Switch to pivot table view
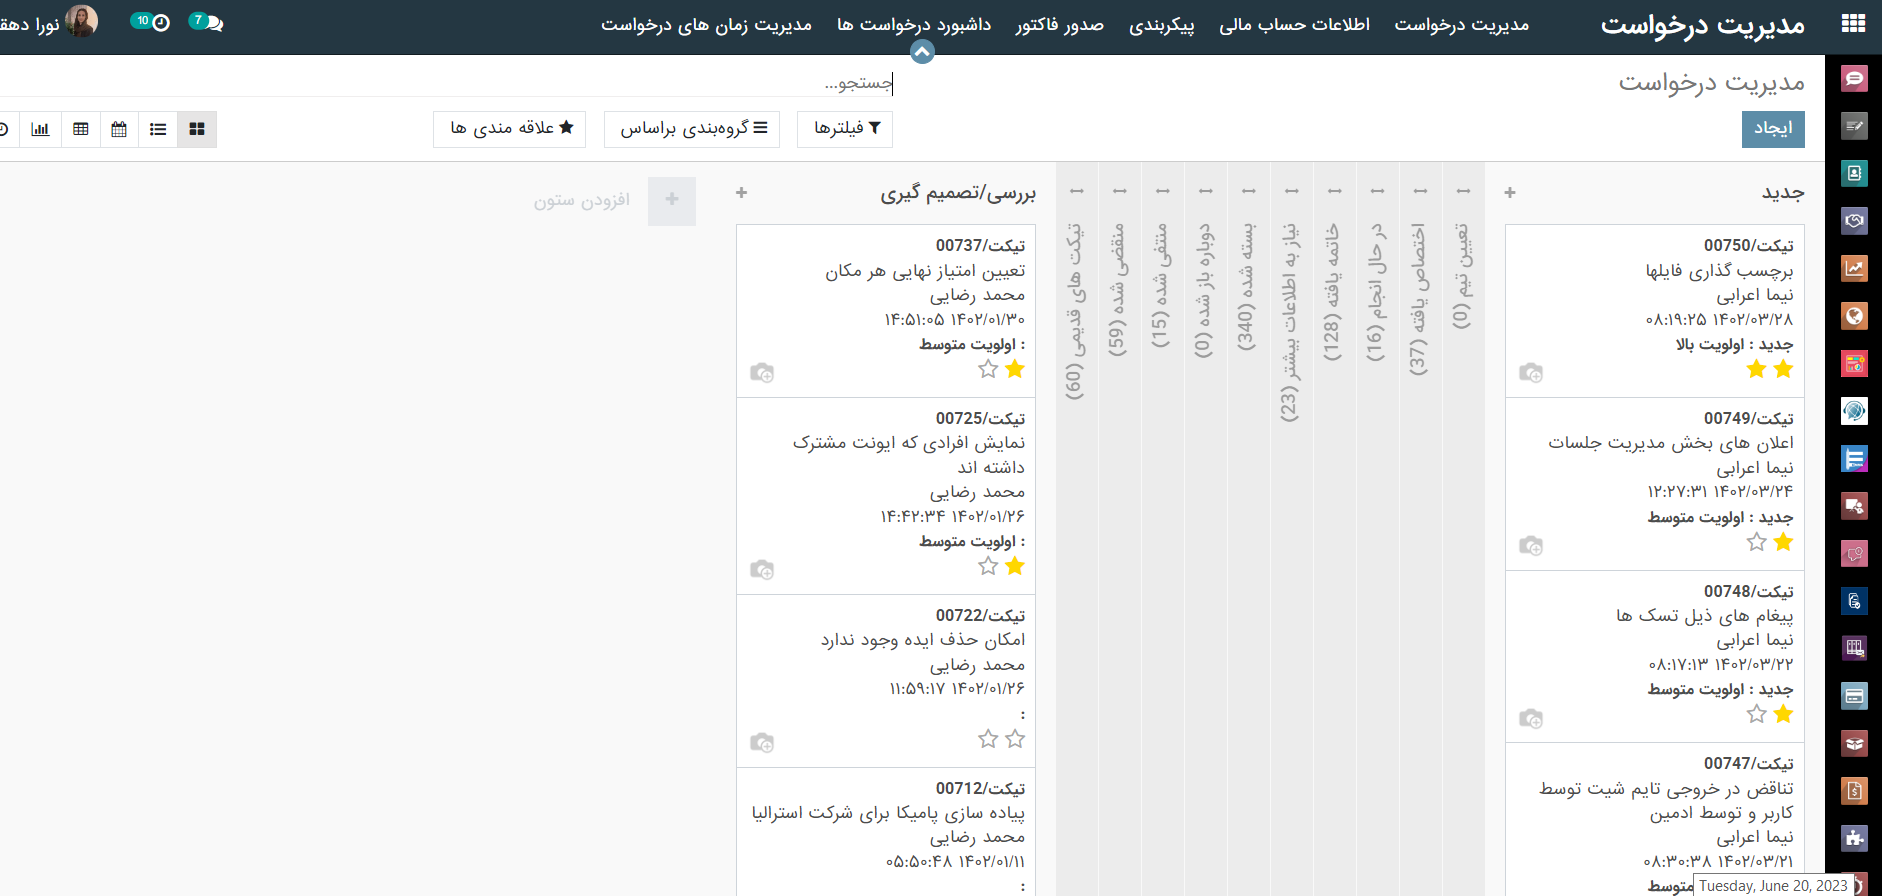This screenshot has height=896, width=1882. pyautogui.click(x=81, y=129)
